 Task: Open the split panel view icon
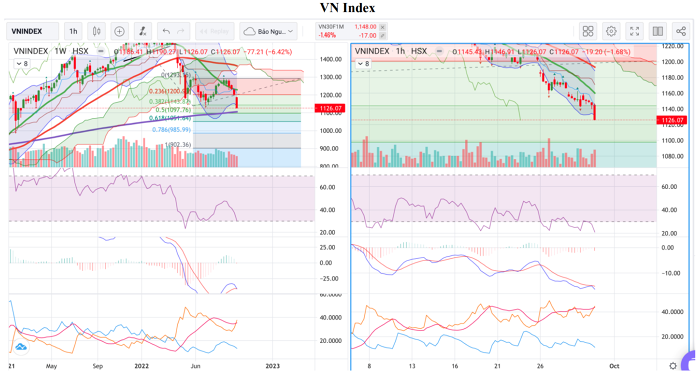coord(658,31)
